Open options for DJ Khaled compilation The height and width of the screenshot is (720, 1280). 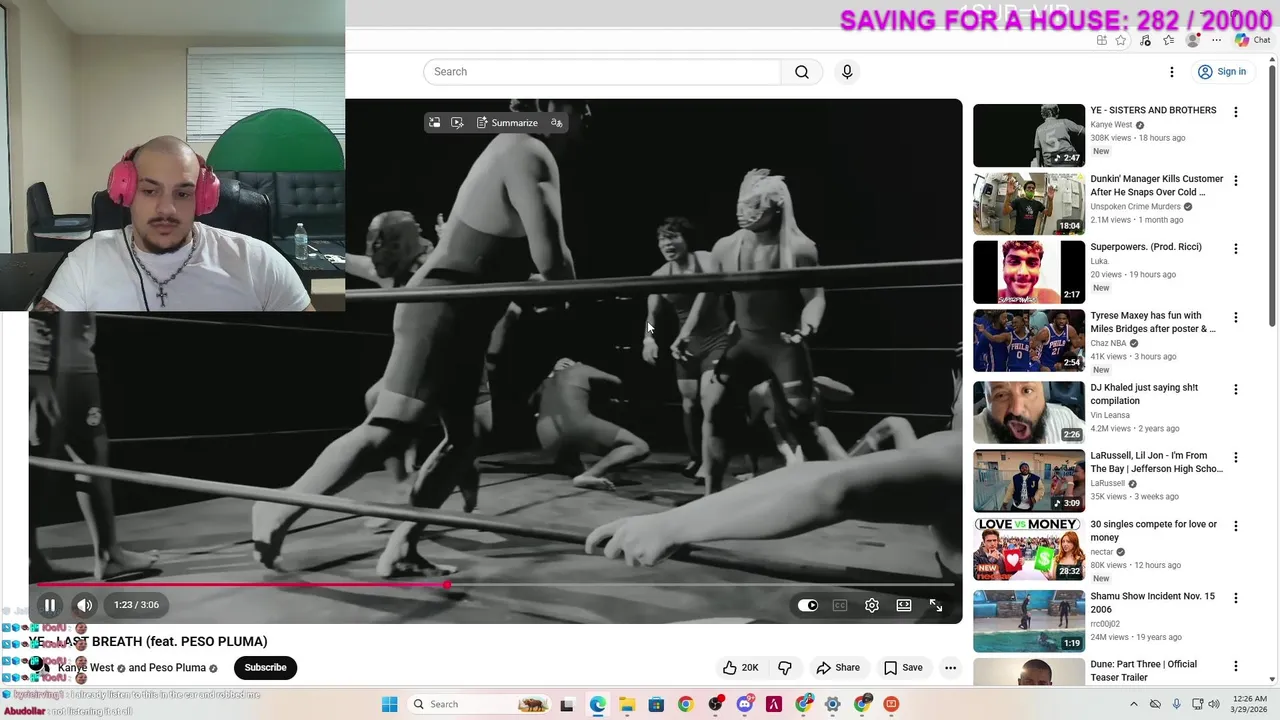(x=1236, y=390)
